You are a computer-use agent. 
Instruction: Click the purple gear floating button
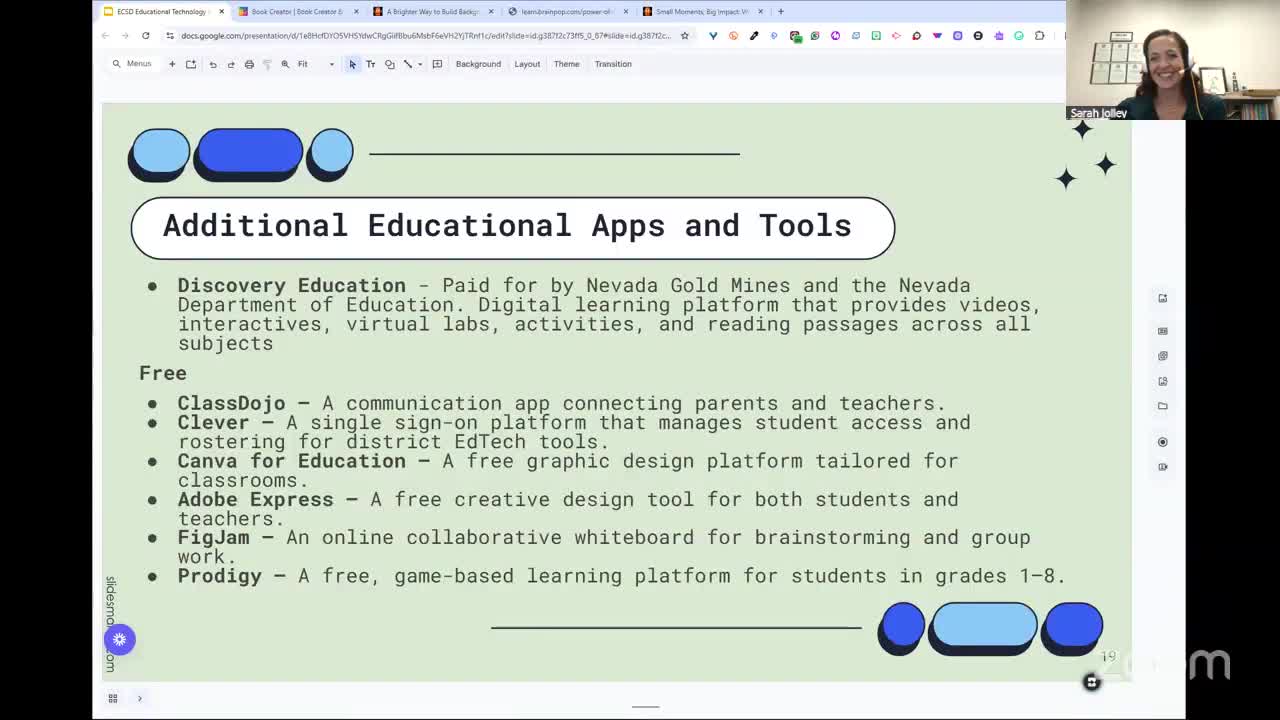pos(119,639)
